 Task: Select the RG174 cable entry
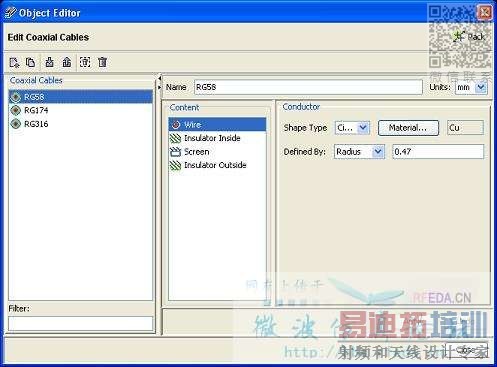tap(81, 110)
